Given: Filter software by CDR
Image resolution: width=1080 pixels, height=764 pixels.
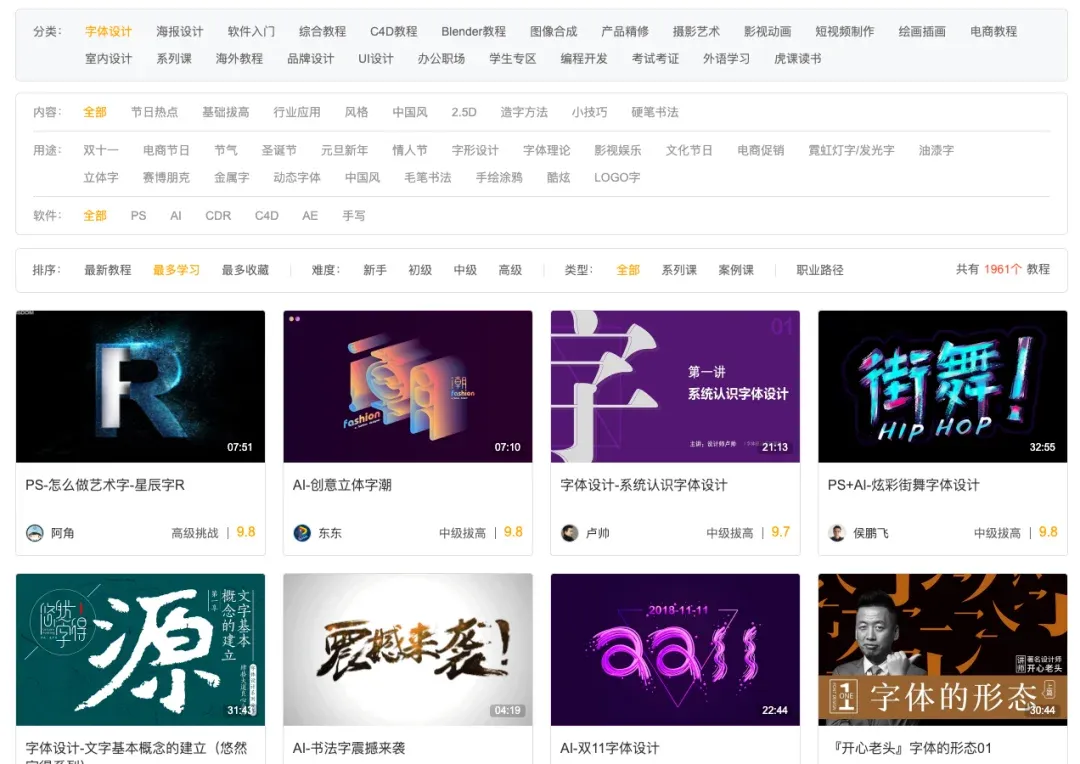Looking at the screenshot, I should 218,216.
